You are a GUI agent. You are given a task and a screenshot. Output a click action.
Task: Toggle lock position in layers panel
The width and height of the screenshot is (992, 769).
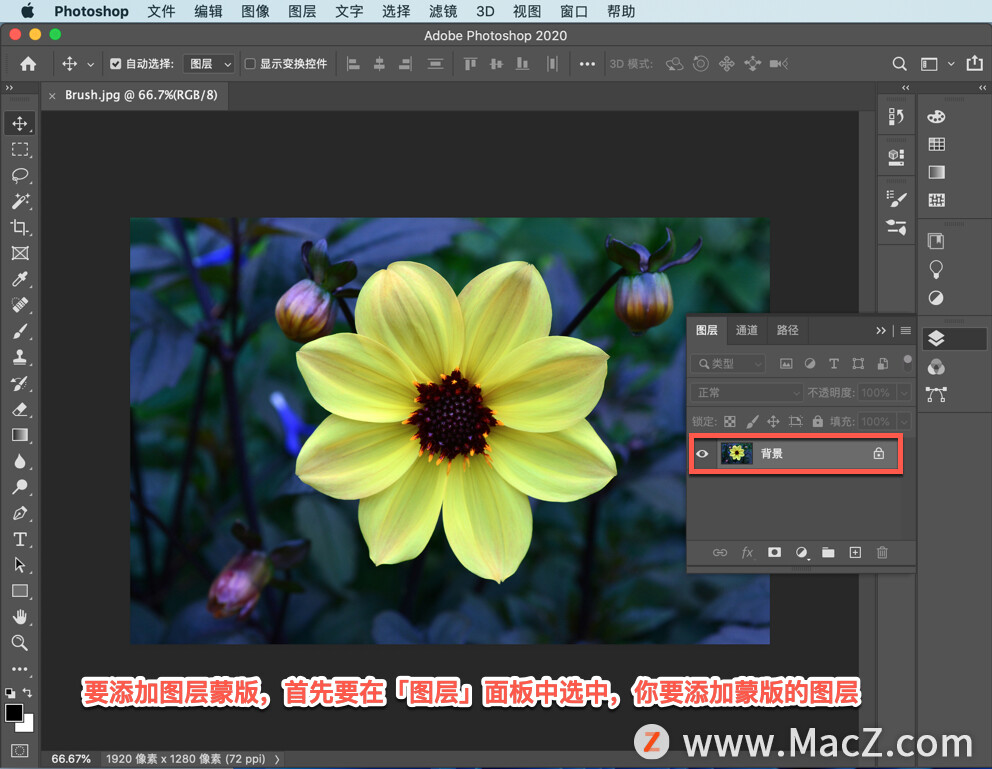point(773,421)
